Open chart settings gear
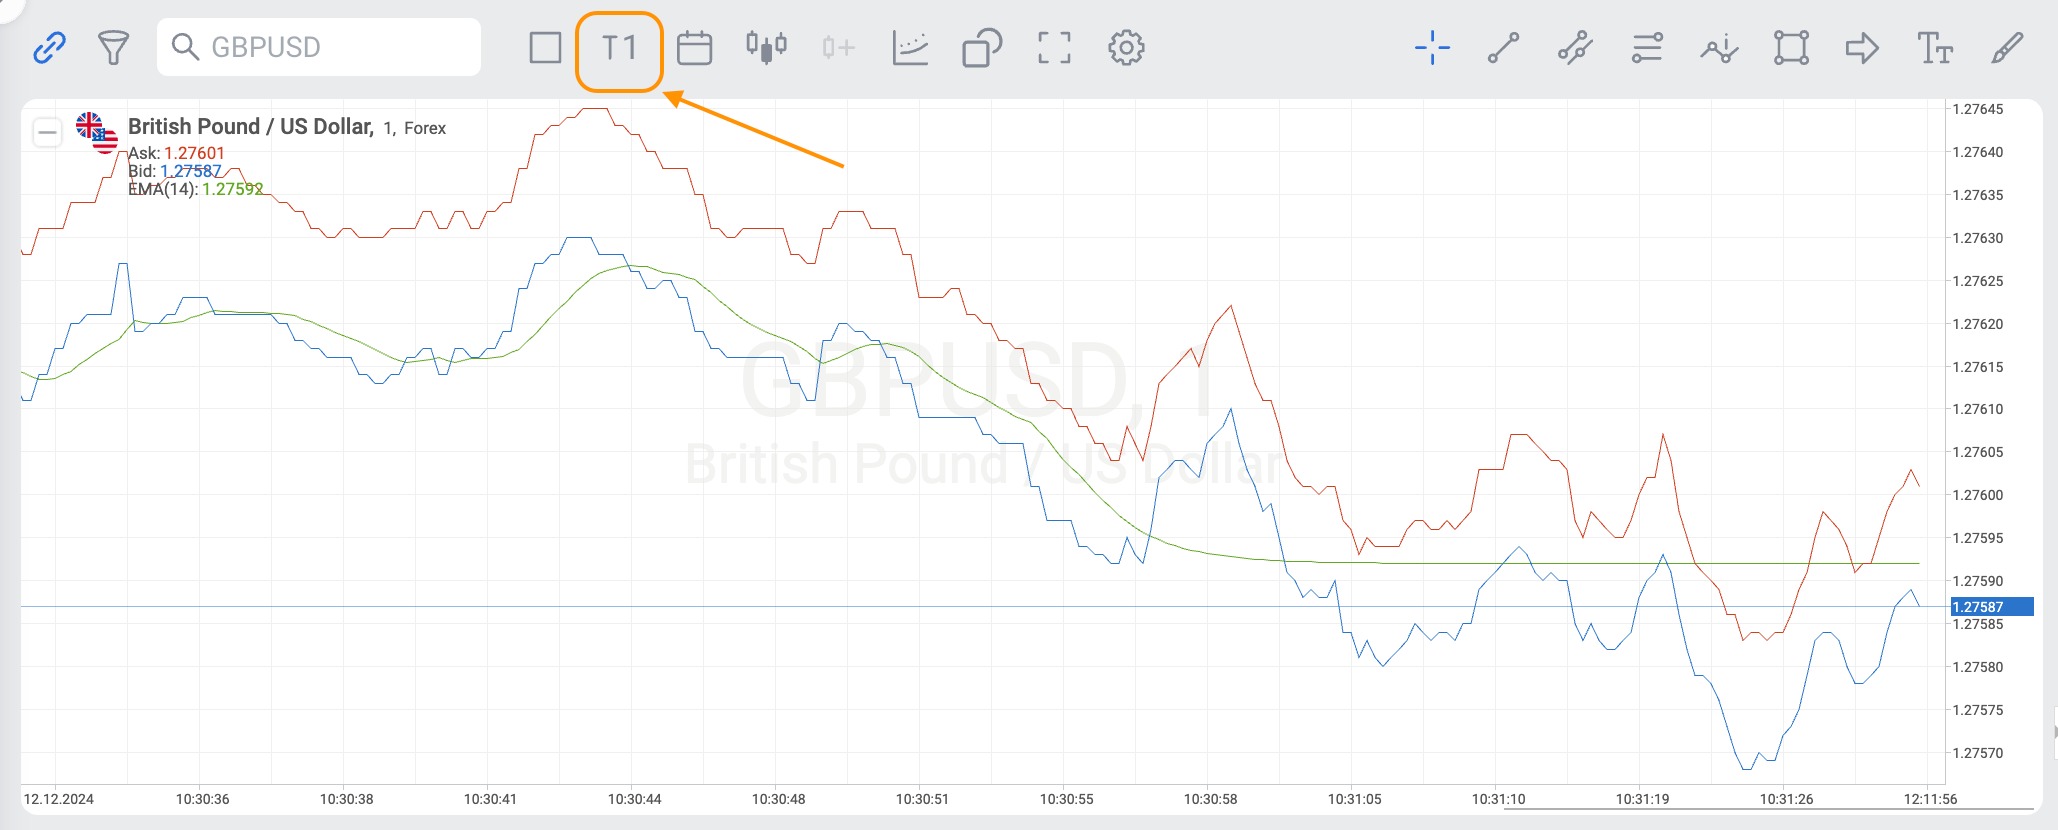2058x830 pixels. pos(1126,48)
